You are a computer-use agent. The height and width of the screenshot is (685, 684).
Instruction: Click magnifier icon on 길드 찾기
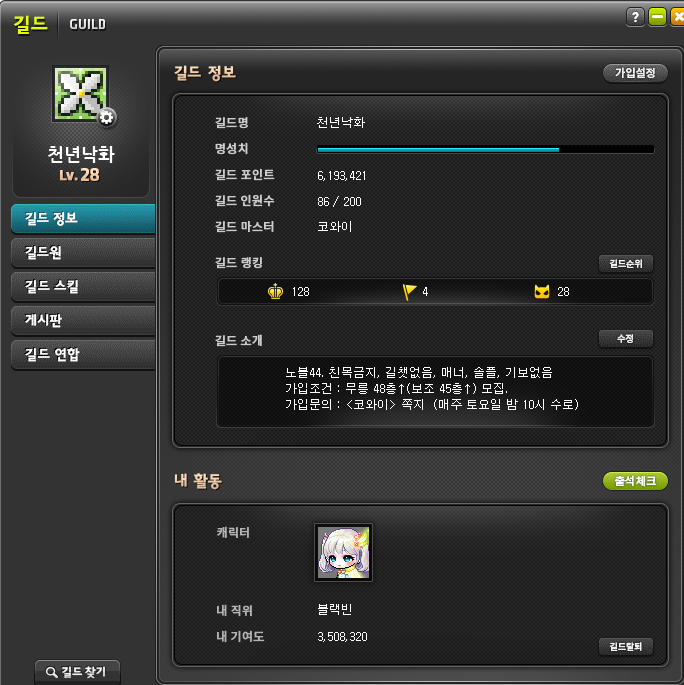tap(52, 672)
